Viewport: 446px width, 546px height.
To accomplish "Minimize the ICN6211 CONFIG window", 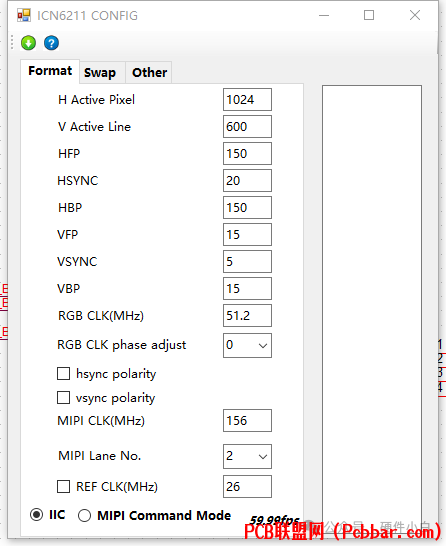I will [324, 15].
